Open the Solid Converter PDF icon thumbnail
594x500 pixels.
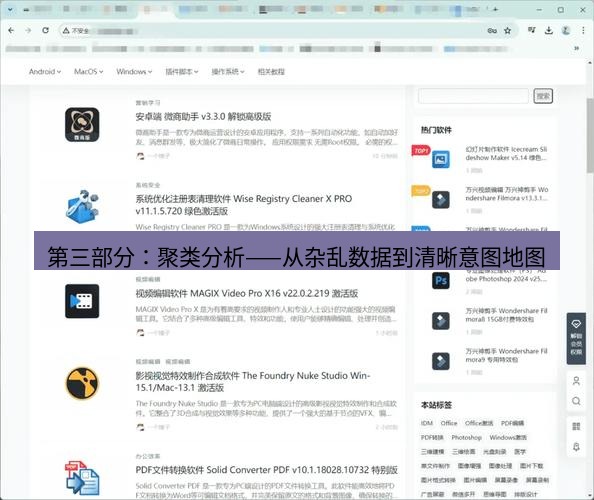coord(82,477)
